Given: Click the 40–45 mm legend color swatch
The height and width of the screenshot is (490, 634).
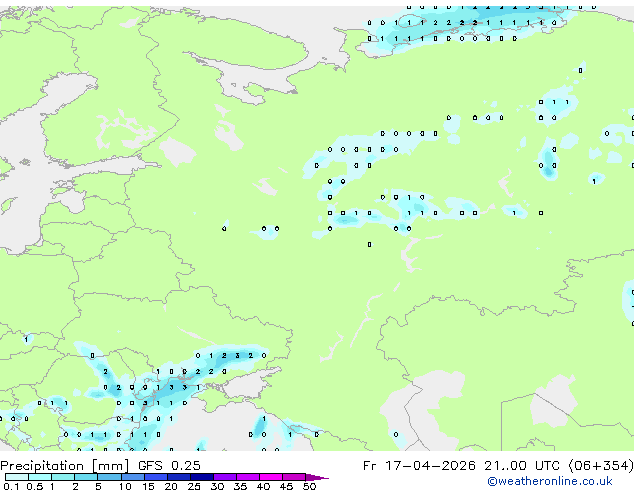Looking at the screenshot, I should [x=271, y=477].
